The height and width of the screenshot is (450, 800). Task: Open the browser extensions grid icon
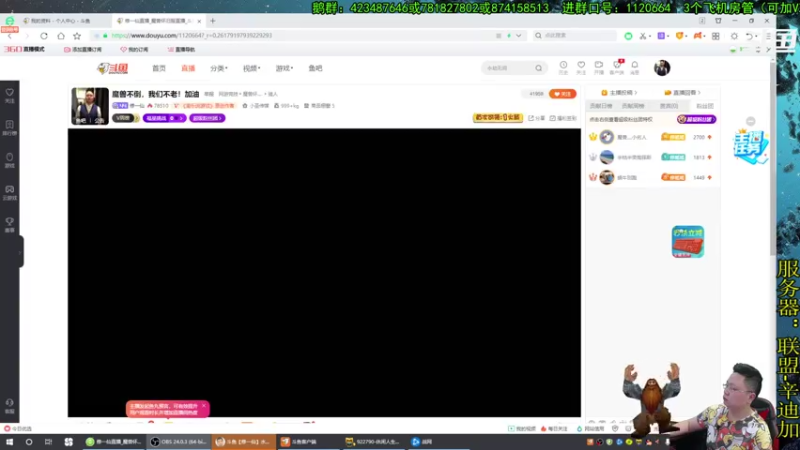[716, 36]
